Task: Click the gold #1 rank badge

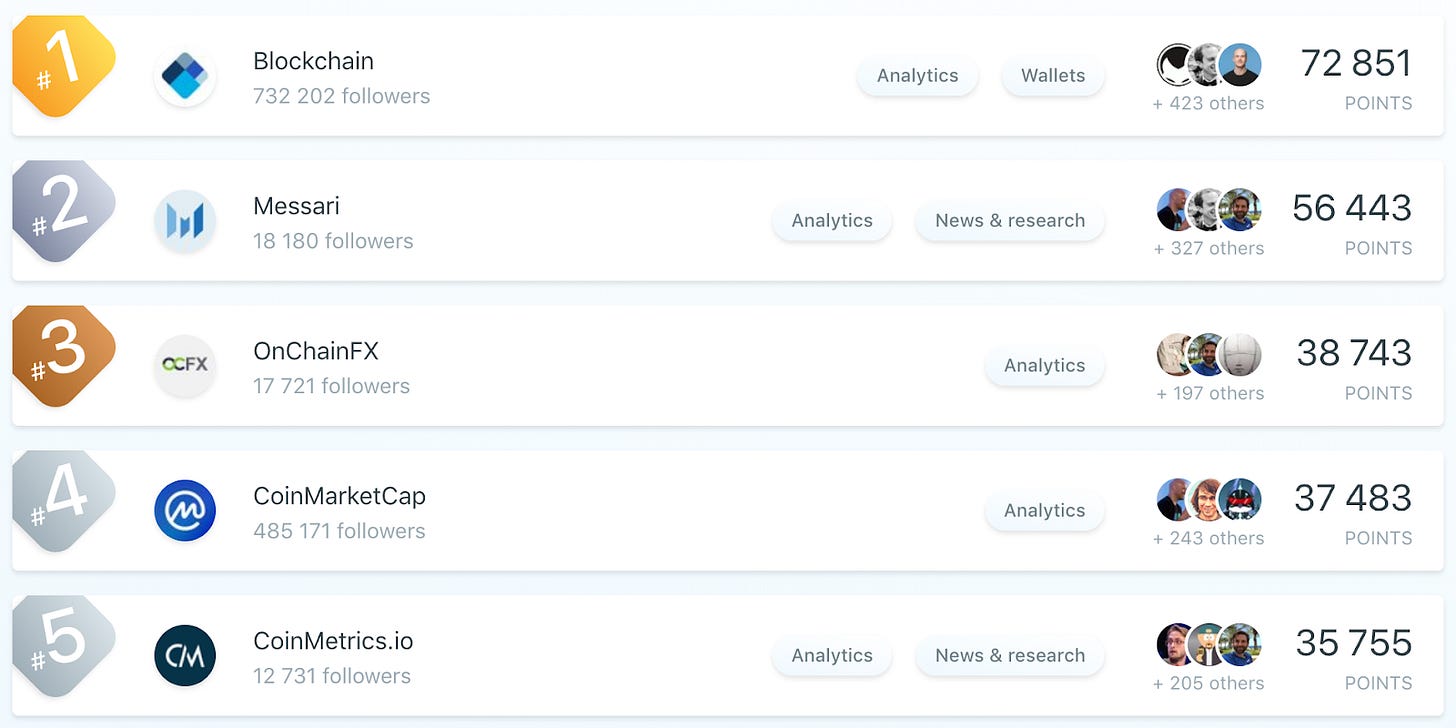Action: pyautogui.click(x=64, y=65)
